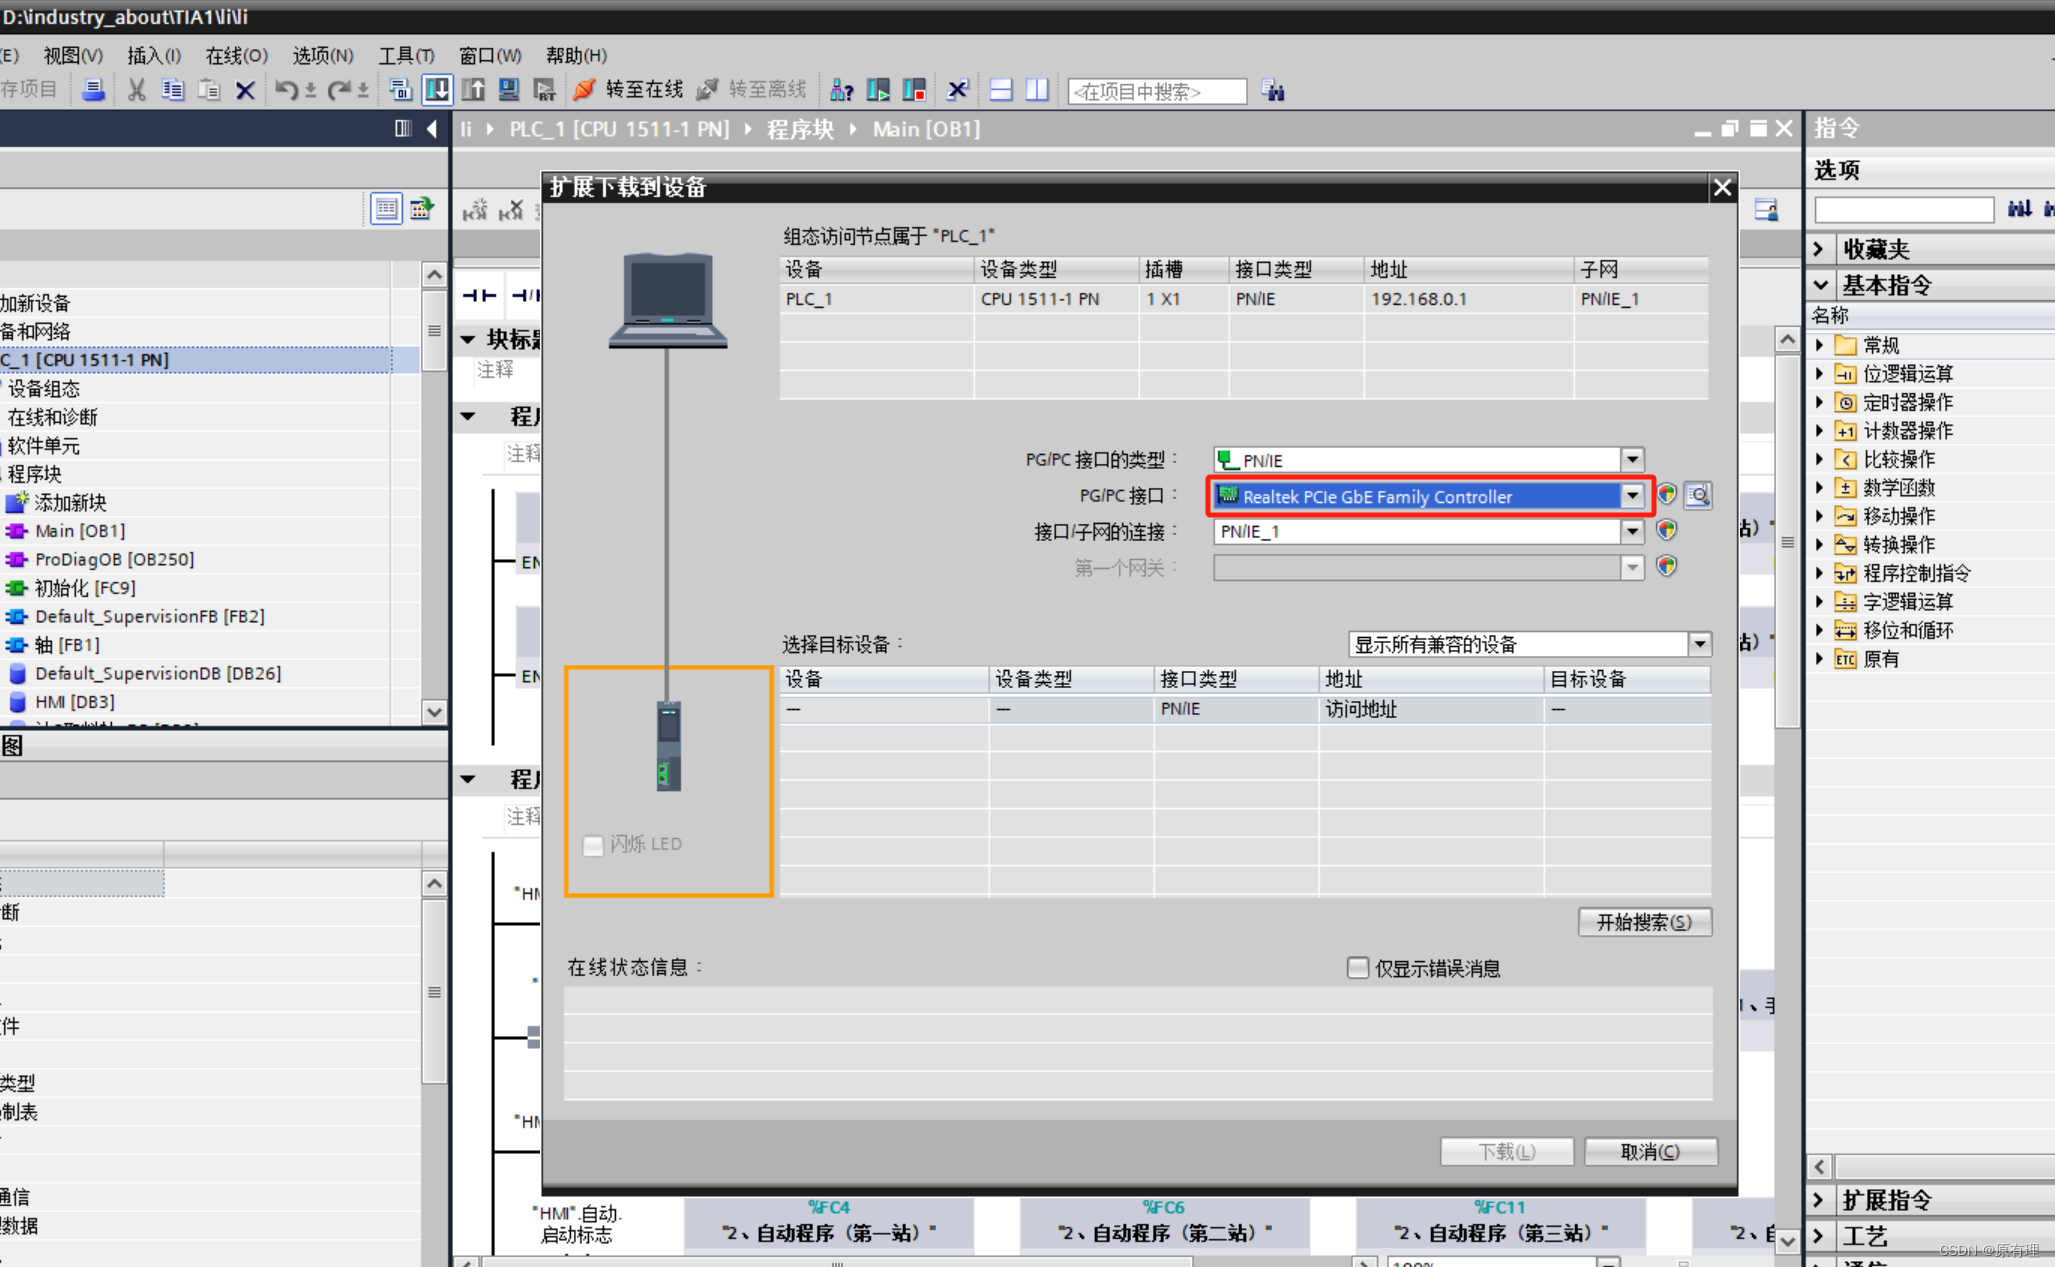Click the go online (转至在线) icon

click(x=585, y=90)
